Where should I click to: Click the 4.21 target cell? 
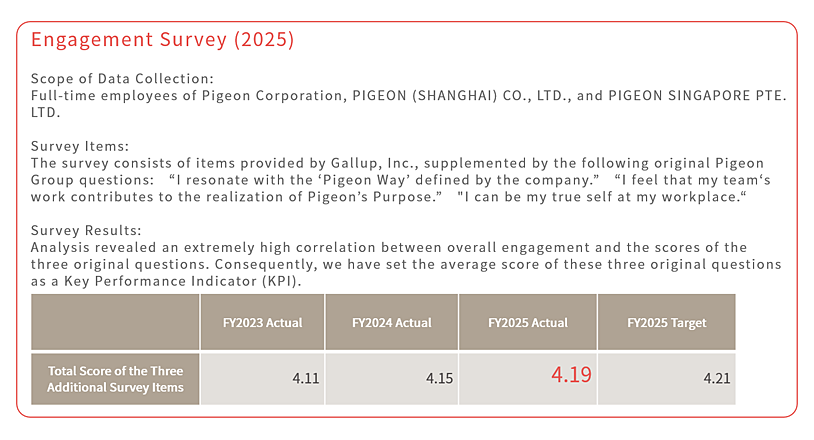point(666,378)
